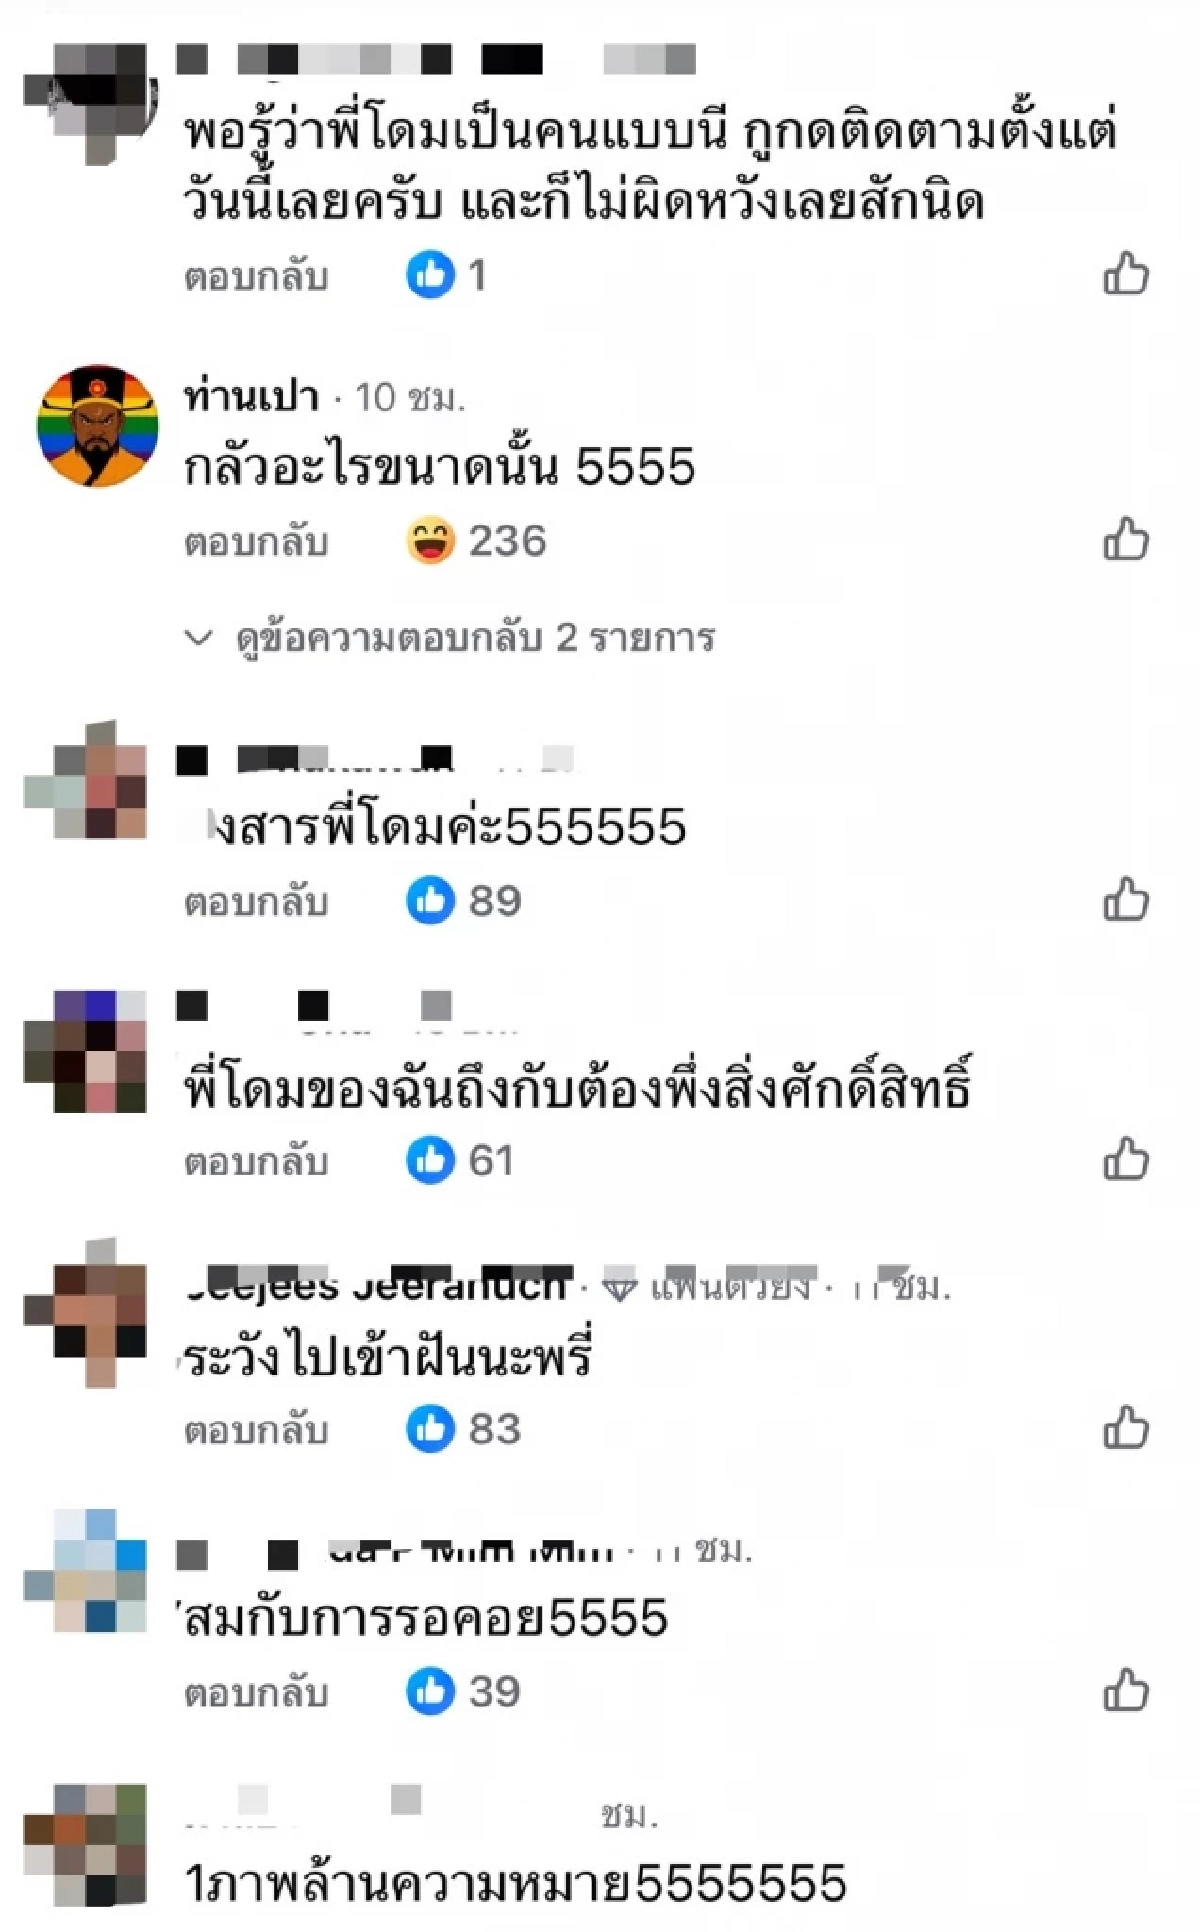Click the chevron beside view replies
1200x1932 pixels.
pos(199,637)
